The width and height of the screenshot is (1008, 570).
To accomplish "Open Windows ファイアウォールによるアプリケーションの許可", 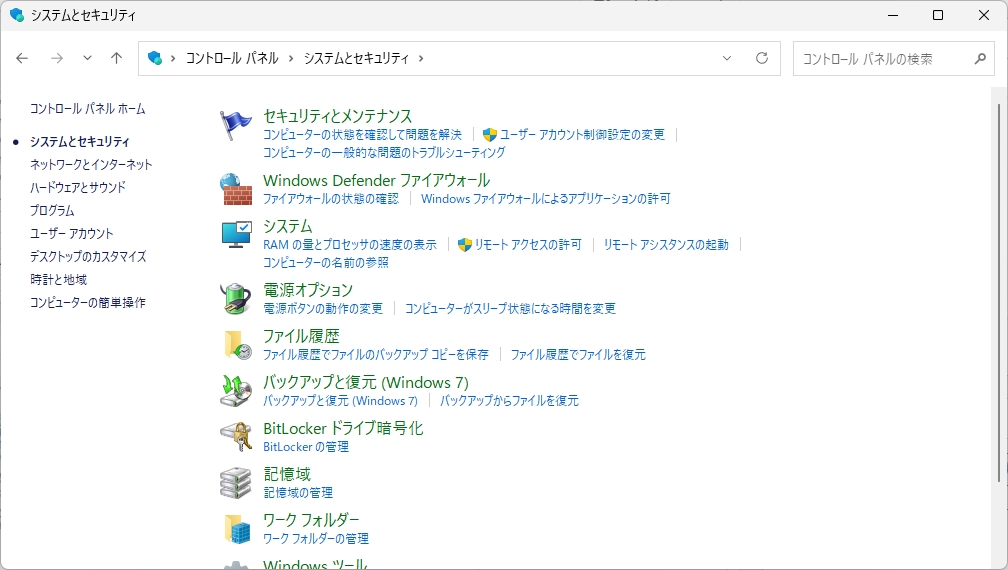I will [x=546, y=199].
